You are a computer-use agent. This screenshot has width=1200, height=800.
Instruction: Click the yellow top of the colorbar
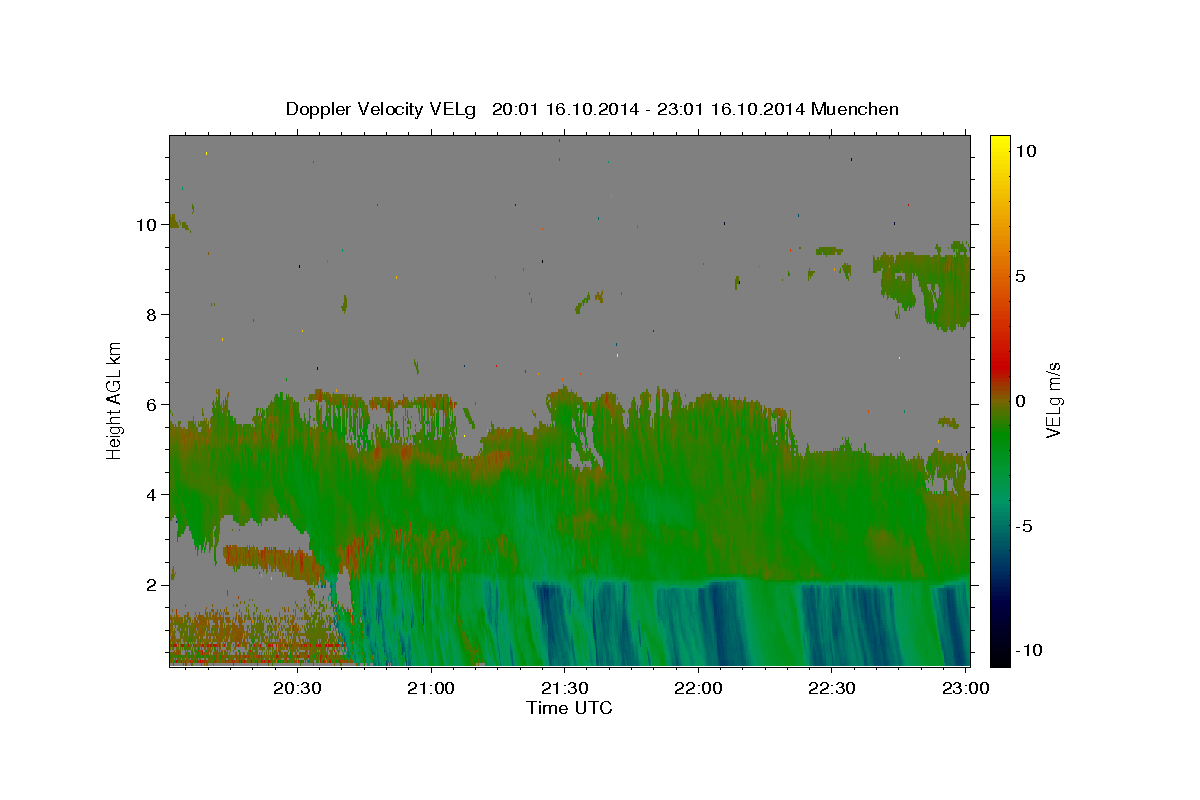[x=1000, y=142]
